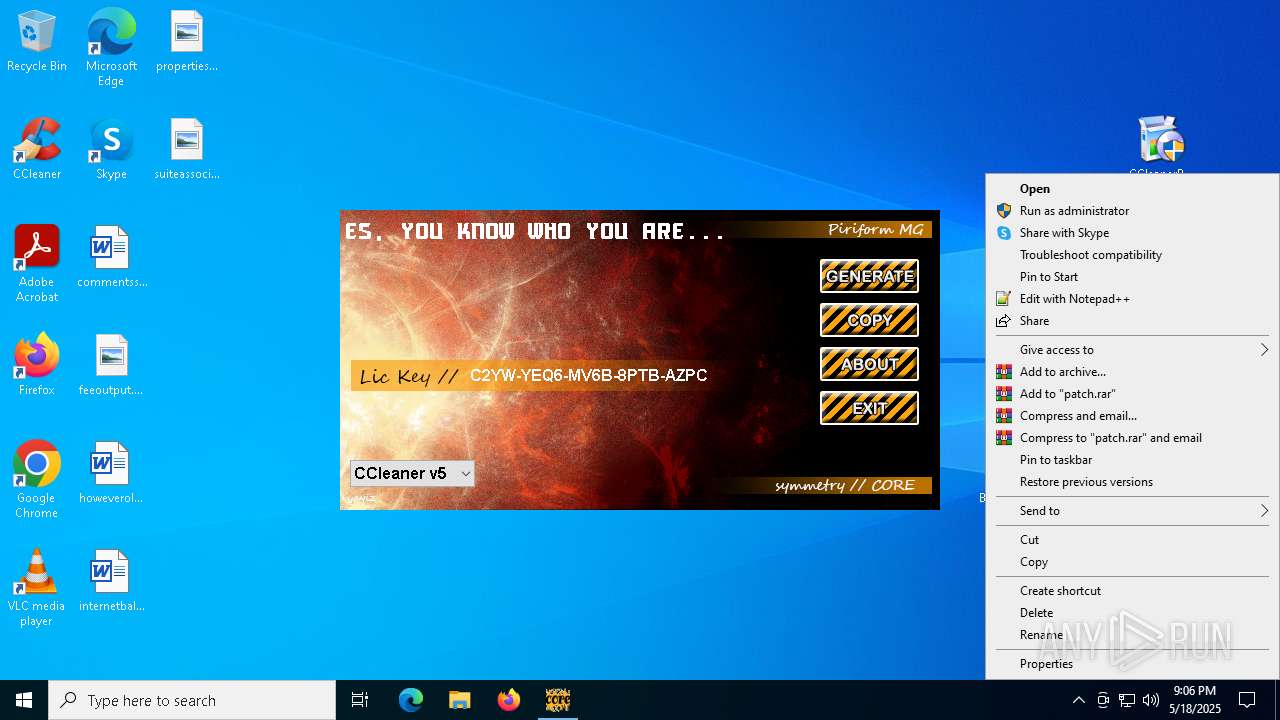Choose Share in the context menu
The width and height of the screenshot is (1280, 720).
coord(1132,320)
